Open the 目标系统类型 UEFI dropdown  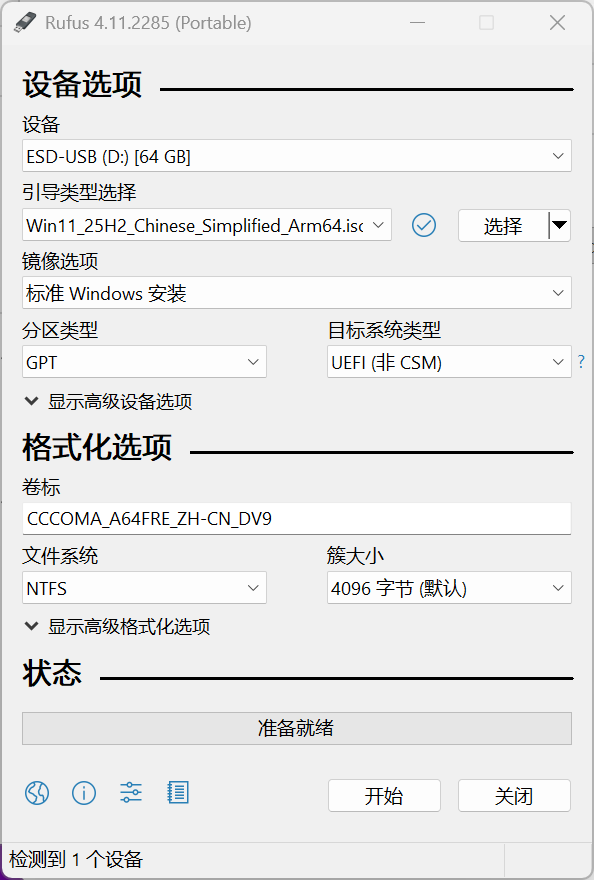(x=448, y=362)
